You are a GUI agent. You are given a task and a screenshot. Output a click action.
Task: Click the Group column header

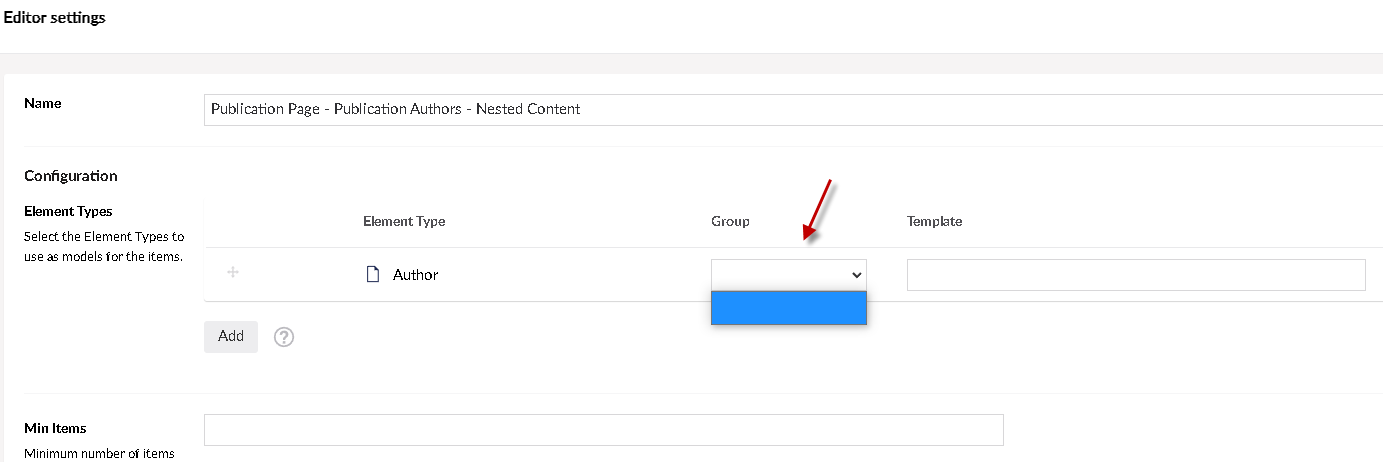point(730,221)
